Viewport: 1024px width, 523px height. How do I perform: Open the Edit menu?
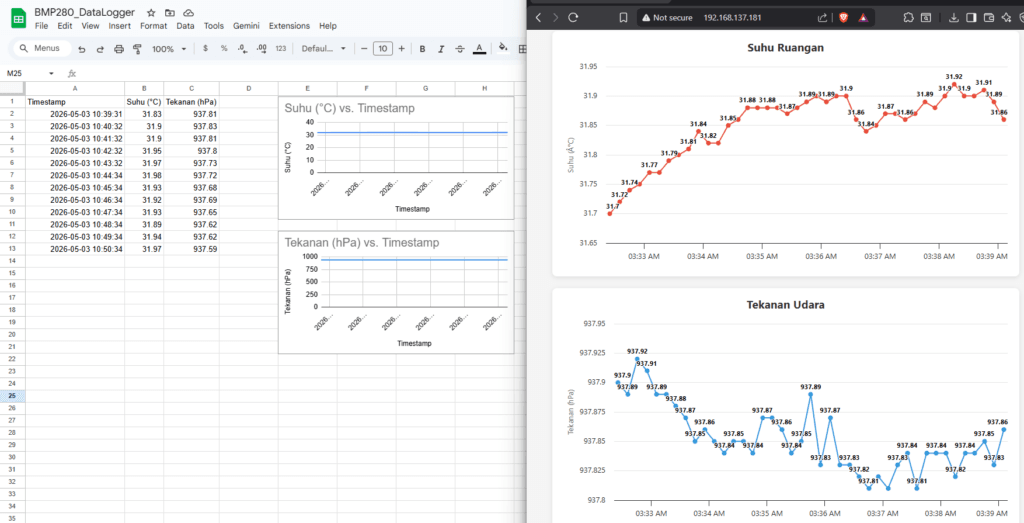pos(65,26)
